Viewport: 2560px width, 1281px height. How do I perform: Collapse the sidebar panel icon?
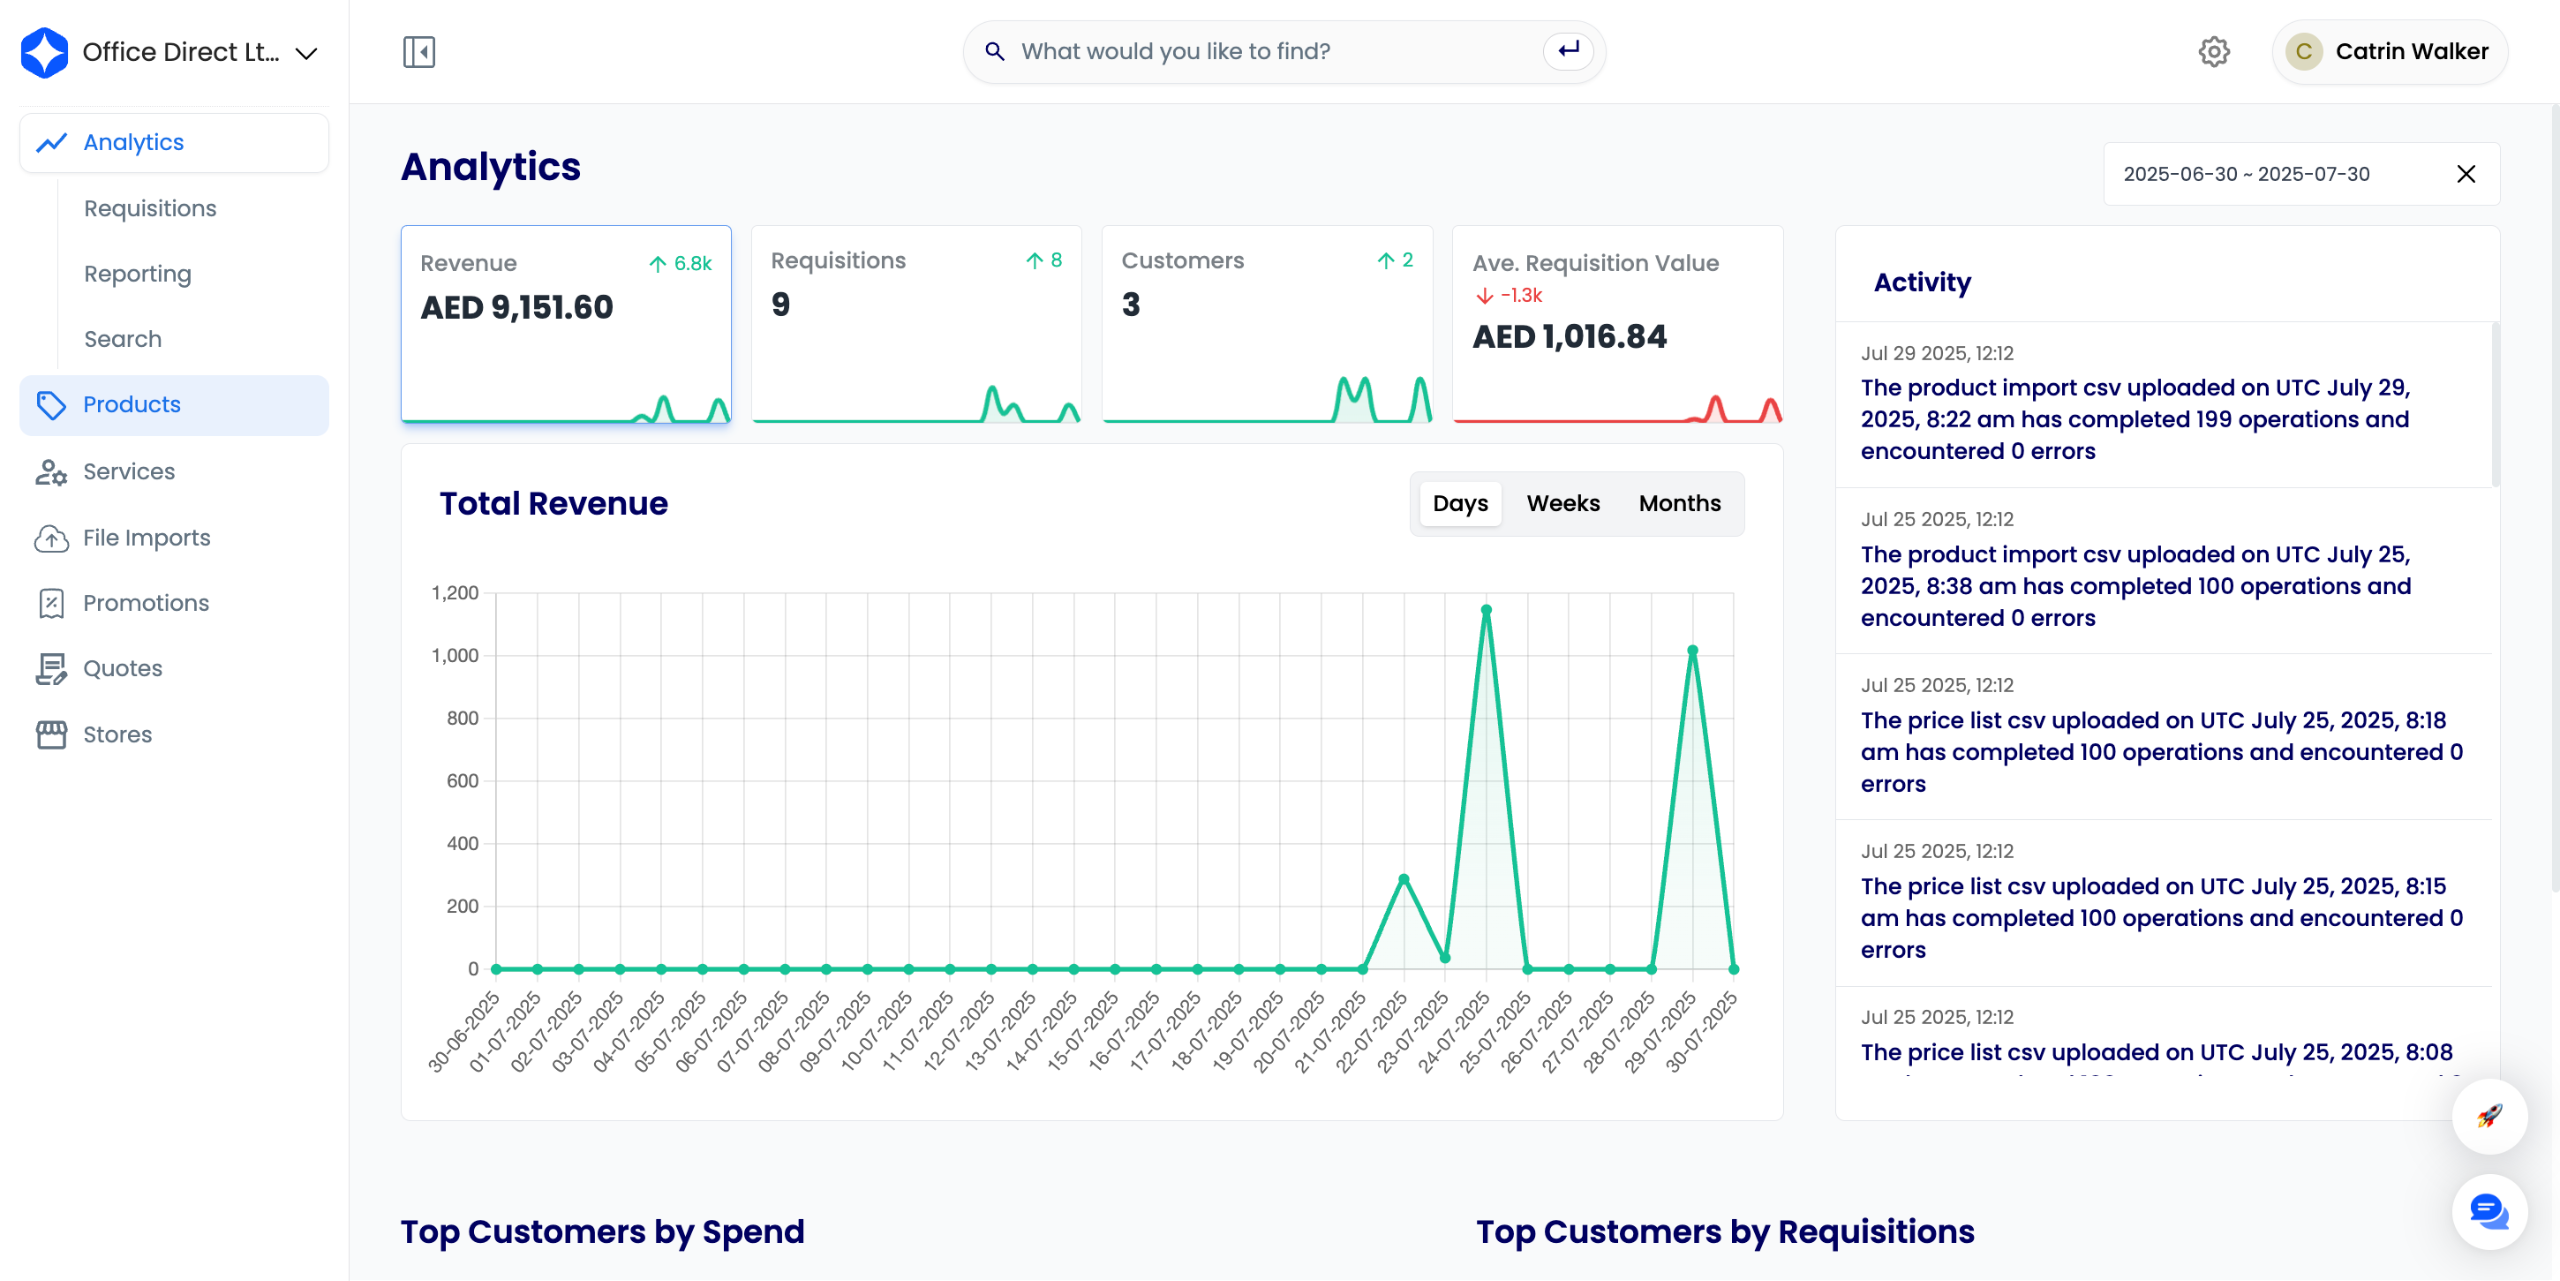tap(418, 52)
